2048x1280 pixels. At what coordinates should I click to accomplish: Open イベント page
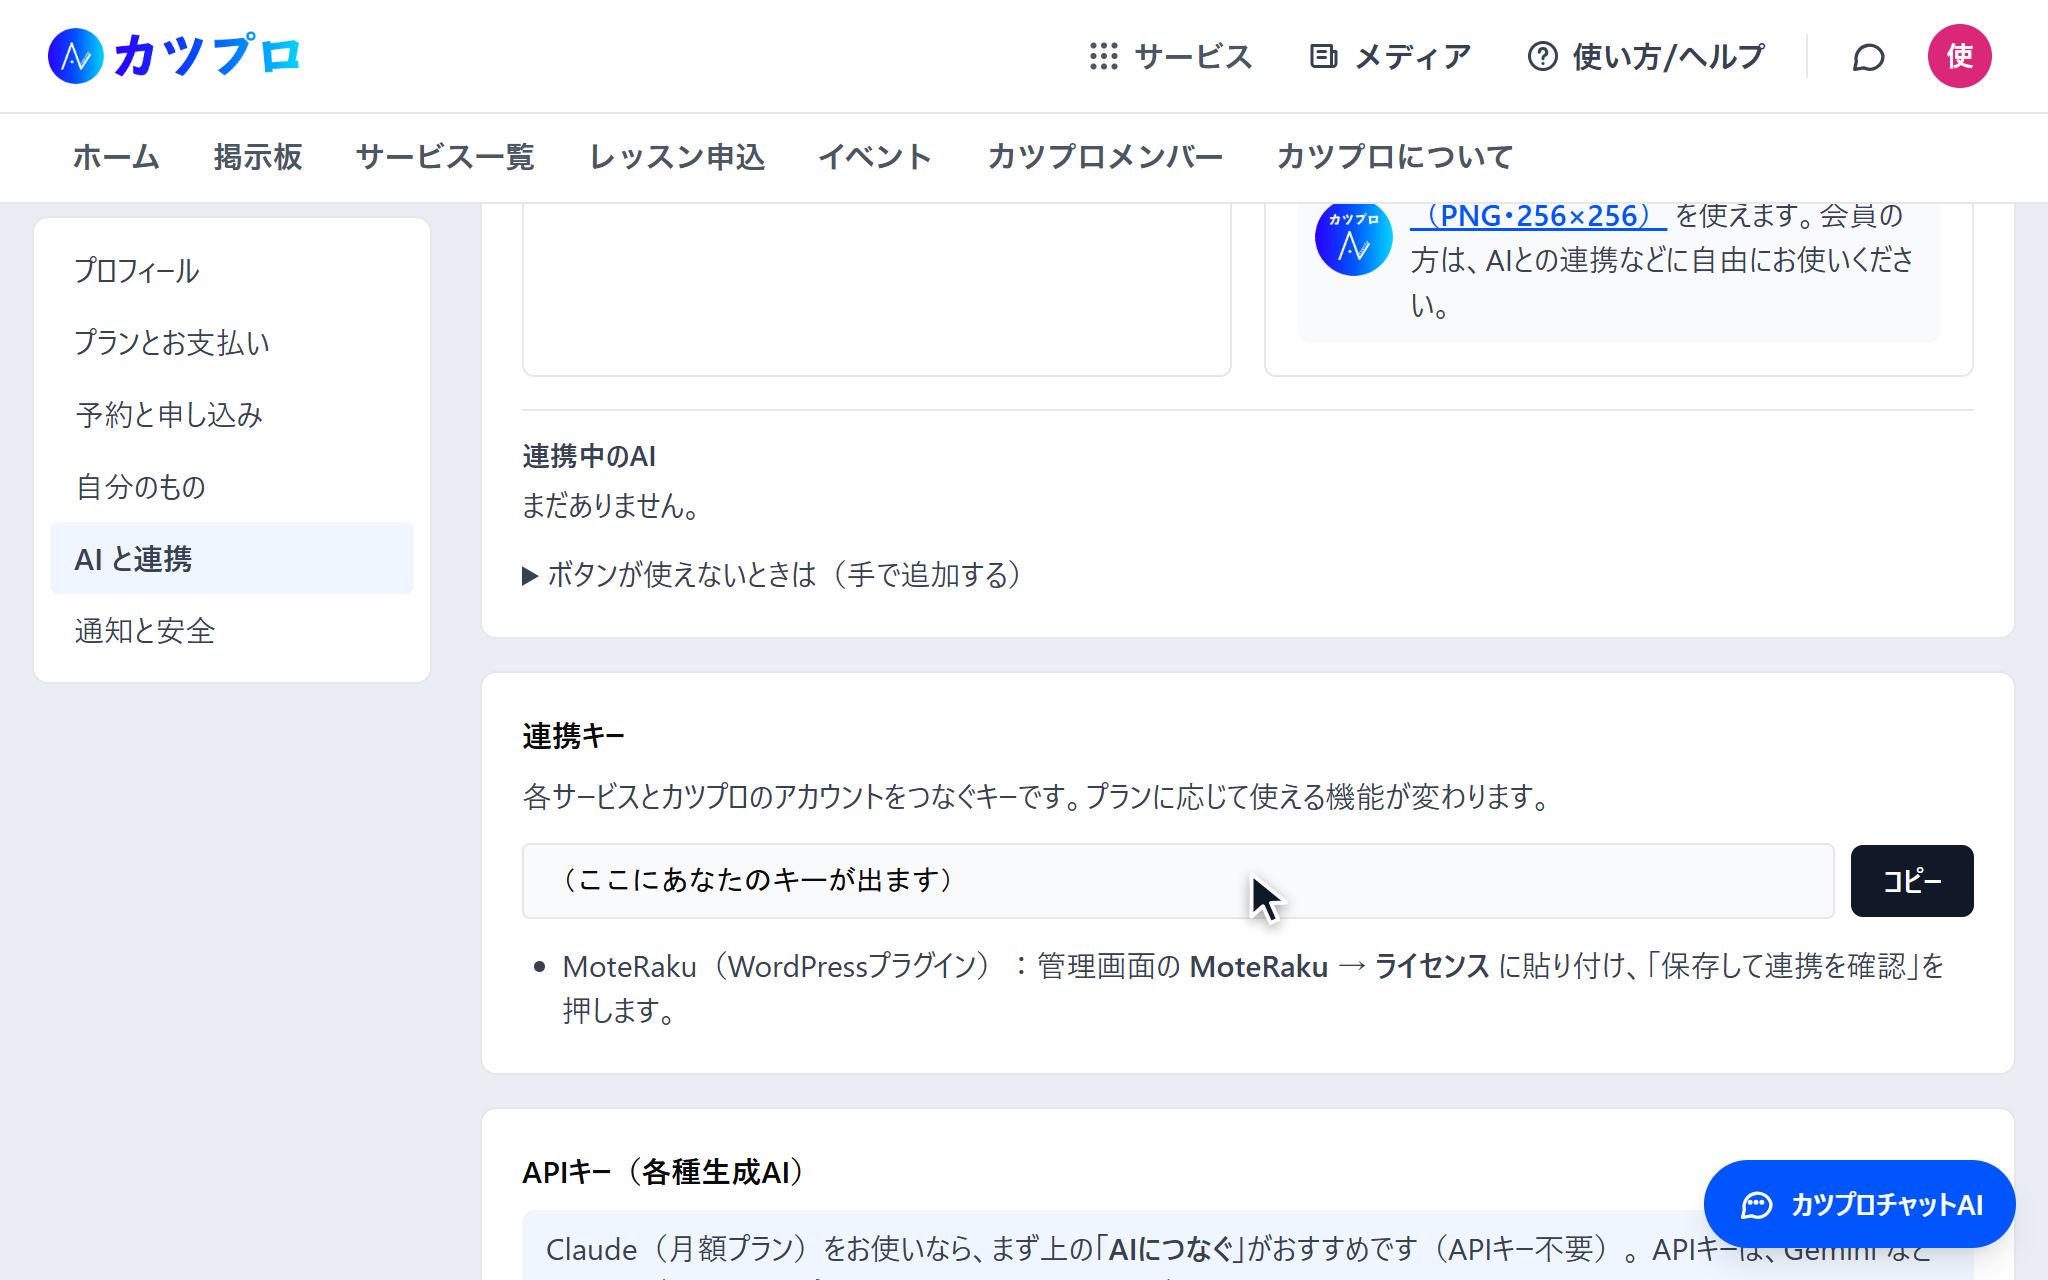(x=875, y=157)
